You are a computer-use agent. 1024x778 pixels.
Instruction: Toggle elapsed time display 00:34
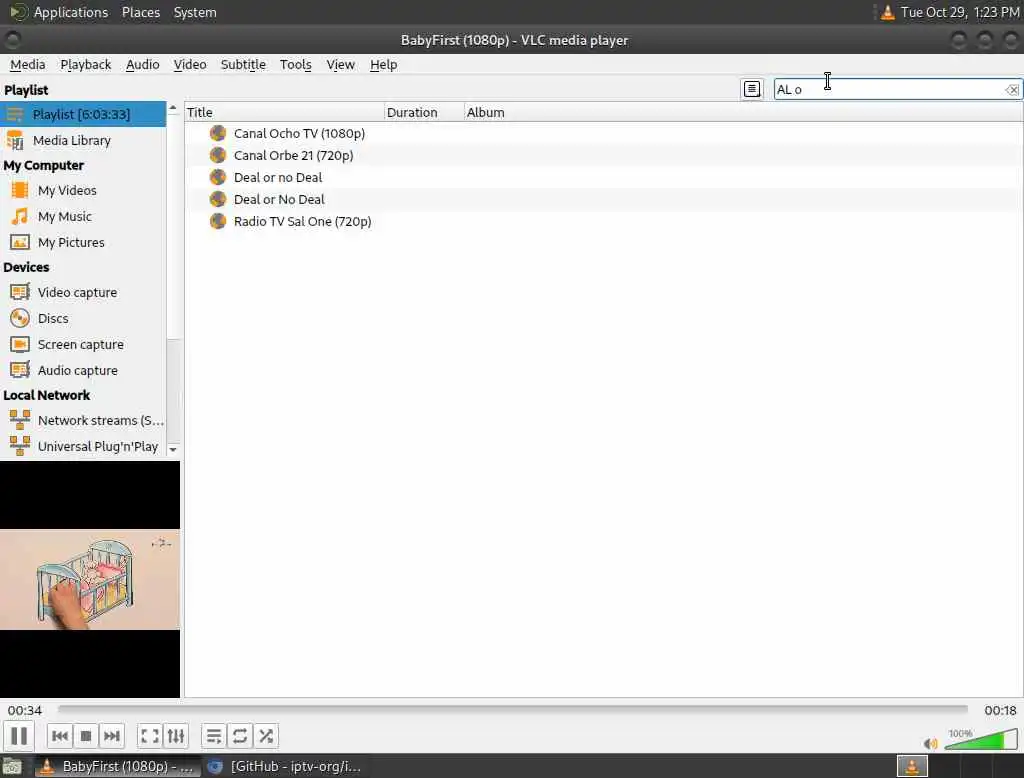25,710
